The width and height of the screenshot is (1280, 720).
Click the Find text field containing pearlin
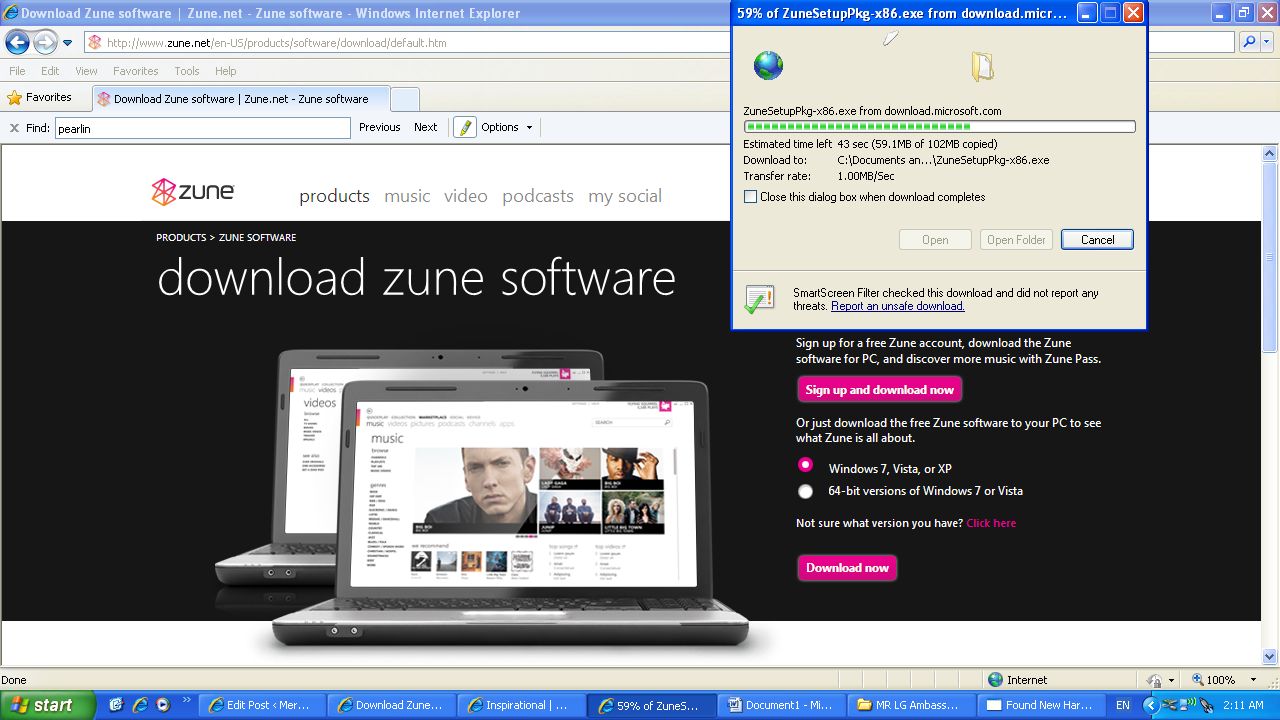tap(202, 128)
